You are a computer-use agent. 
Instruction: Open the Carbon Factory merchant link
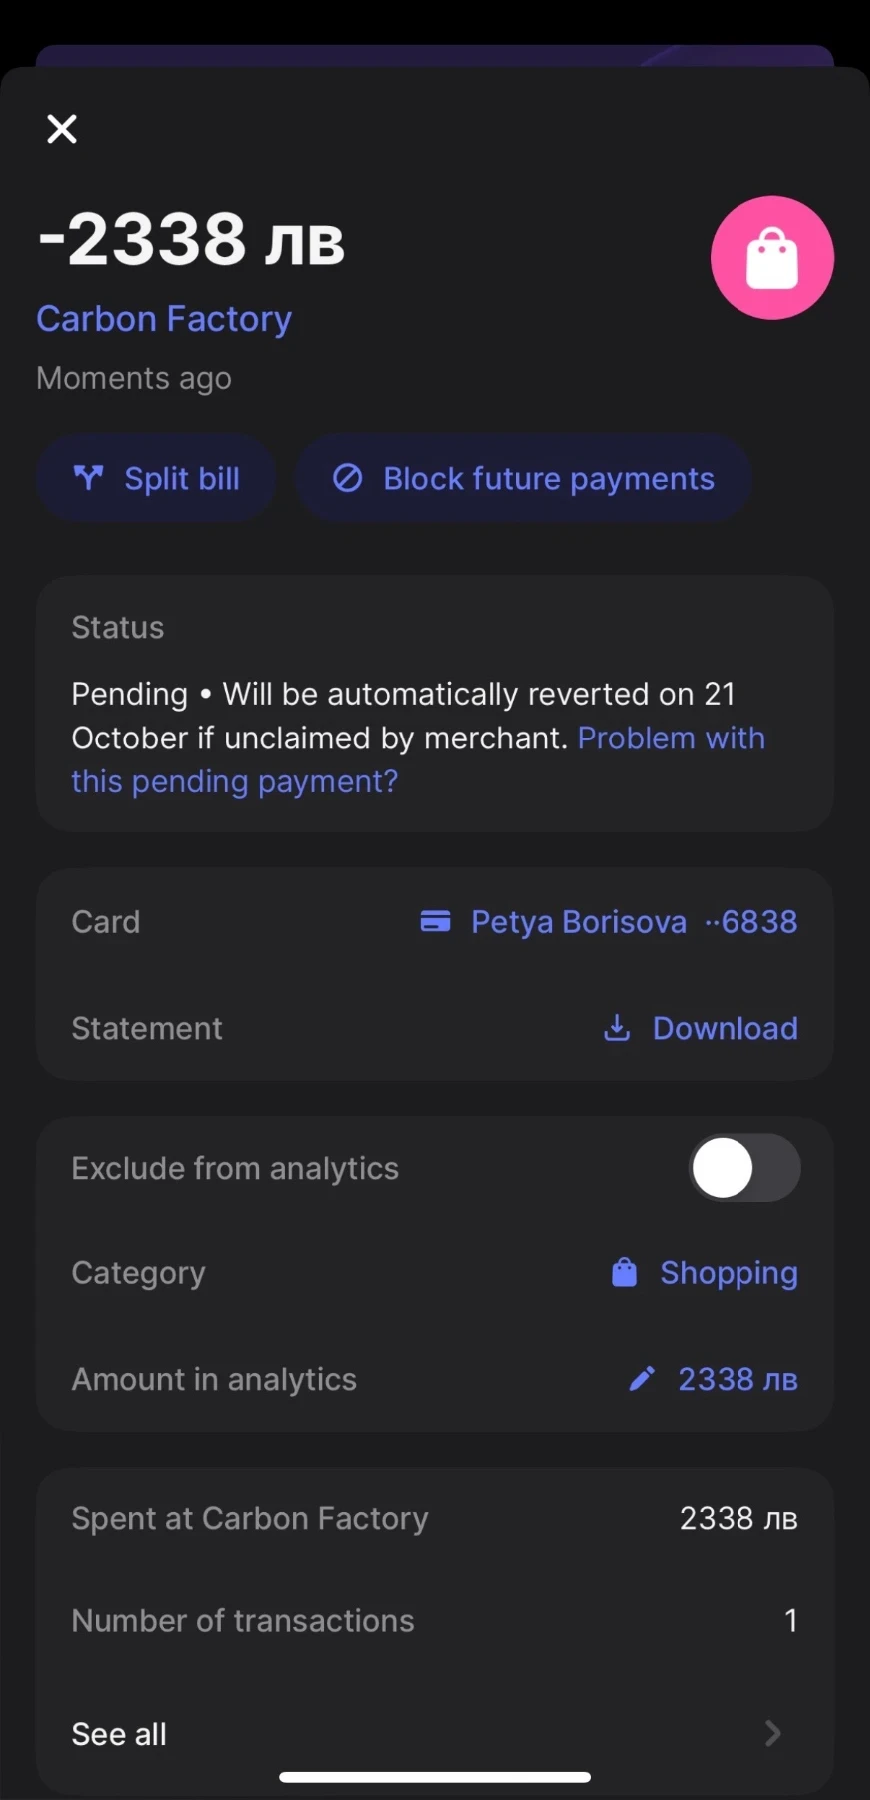coord(164,319)
